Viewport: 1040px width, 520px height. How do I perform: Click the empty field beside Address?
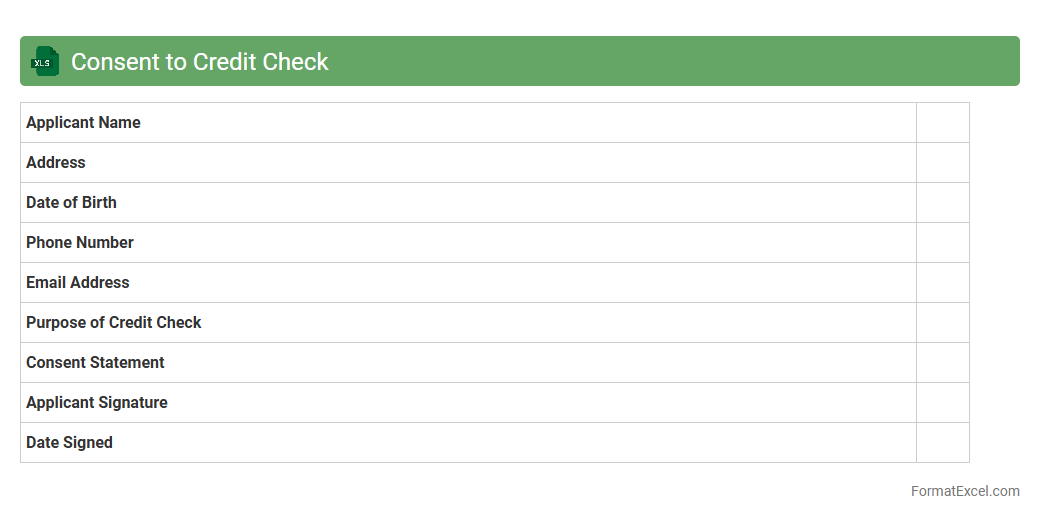click(x=942, y=163)
